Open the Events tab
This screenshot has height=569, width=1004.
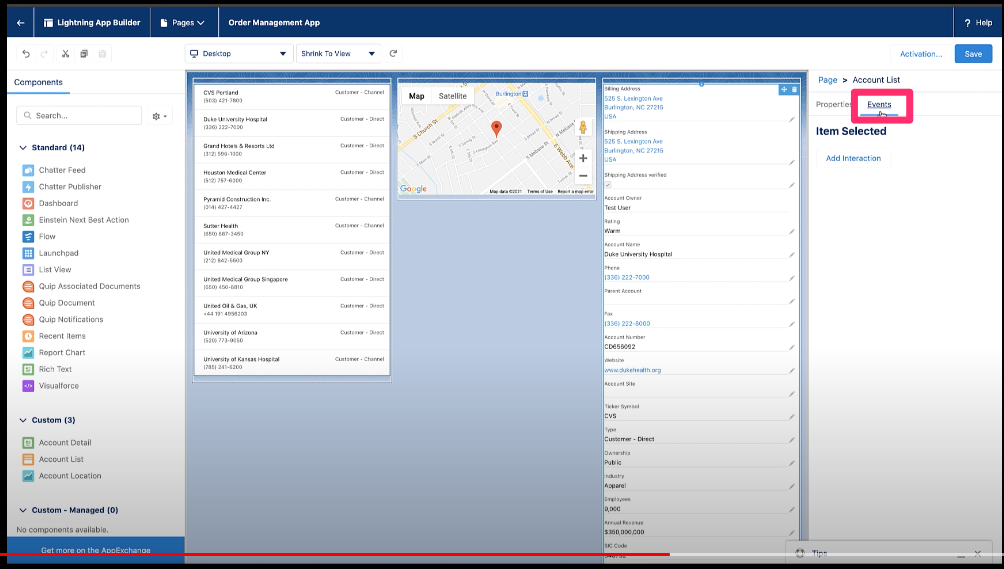click(879, 104)
